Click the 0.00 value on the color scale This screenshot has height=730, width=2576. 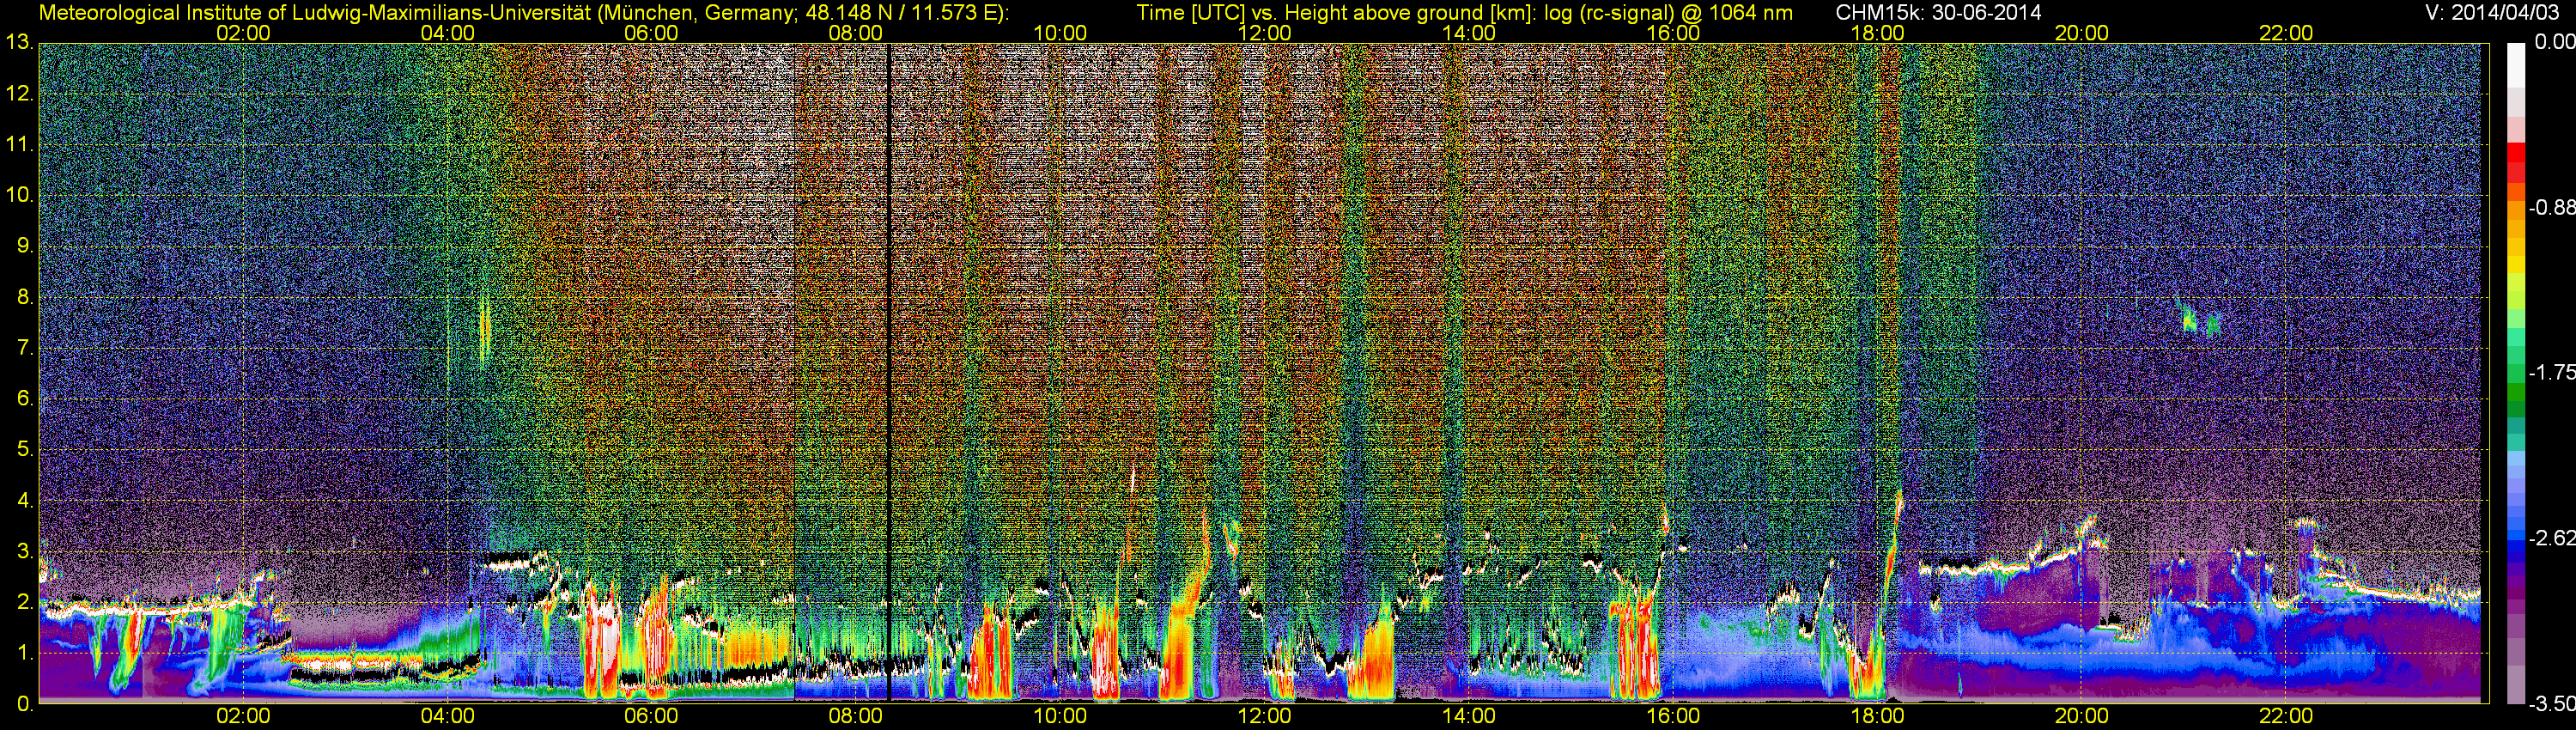tap(2554, 43)
